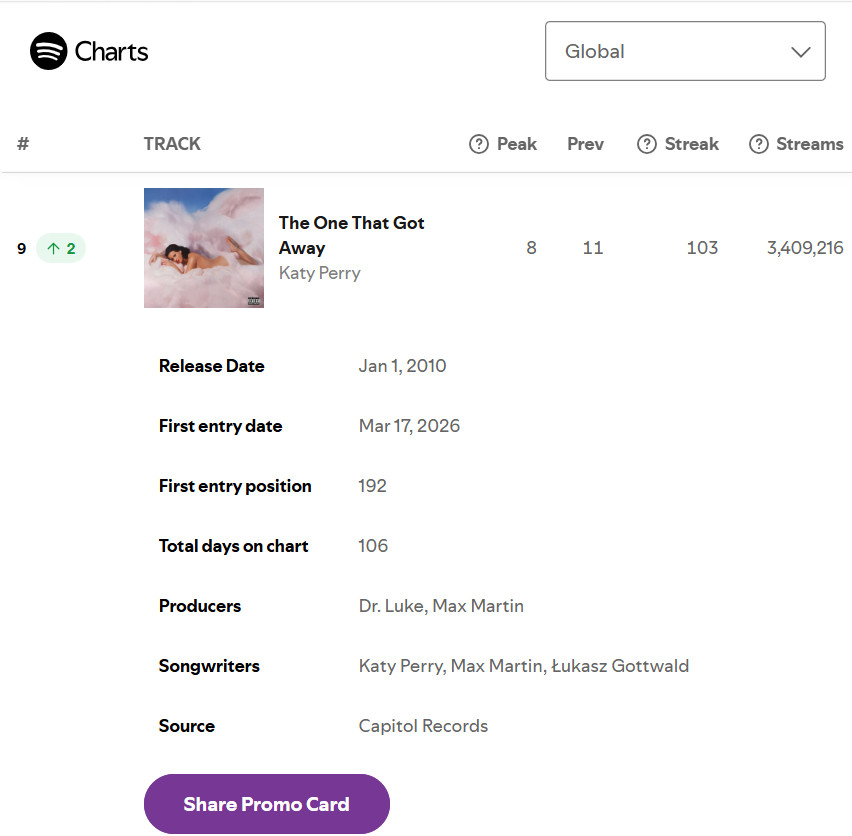This screenshot has width=852, height=836.
Task: Open the Peak help question-mark icon
Action: click(479, 144)
